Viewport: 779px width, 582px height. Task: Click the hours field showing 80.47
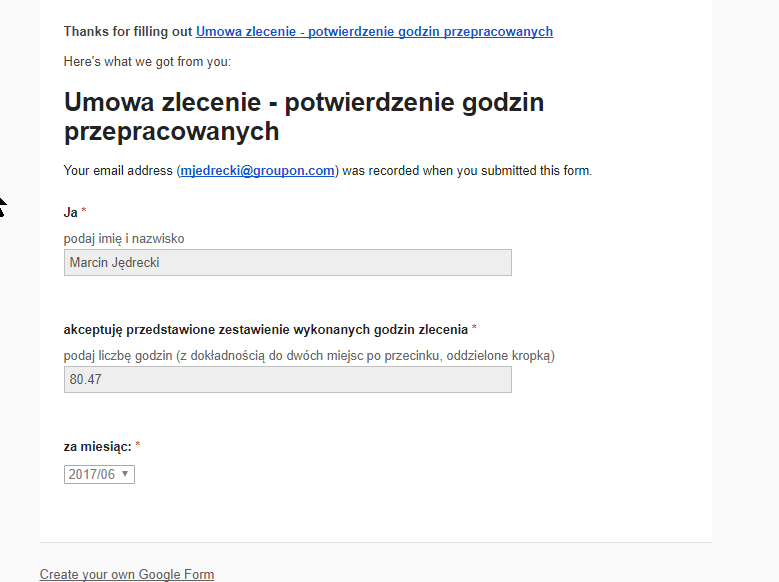click(287, 379)
